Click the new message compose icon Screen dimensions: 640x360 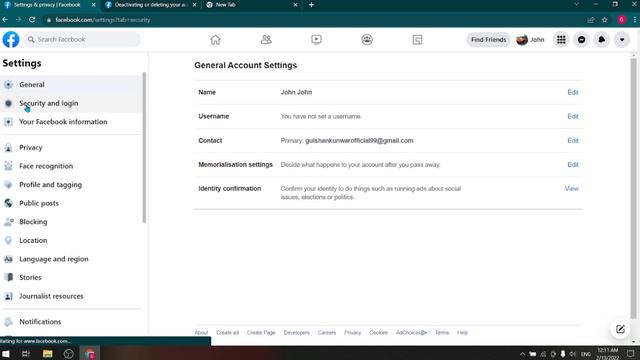[620, 329]
